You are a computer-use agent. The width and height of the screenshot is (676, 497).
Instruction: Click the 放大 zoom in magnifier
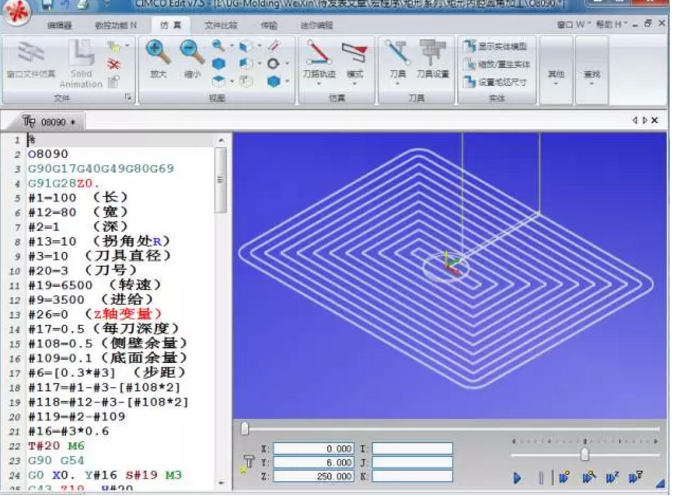click(158, 59)
